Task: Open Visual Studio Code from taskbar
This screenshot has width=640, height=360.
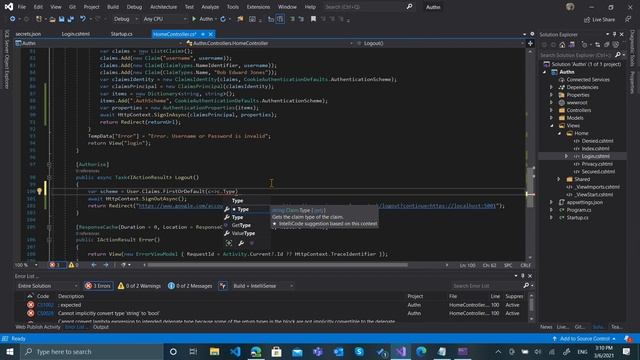Action: (x=235, y=351)
